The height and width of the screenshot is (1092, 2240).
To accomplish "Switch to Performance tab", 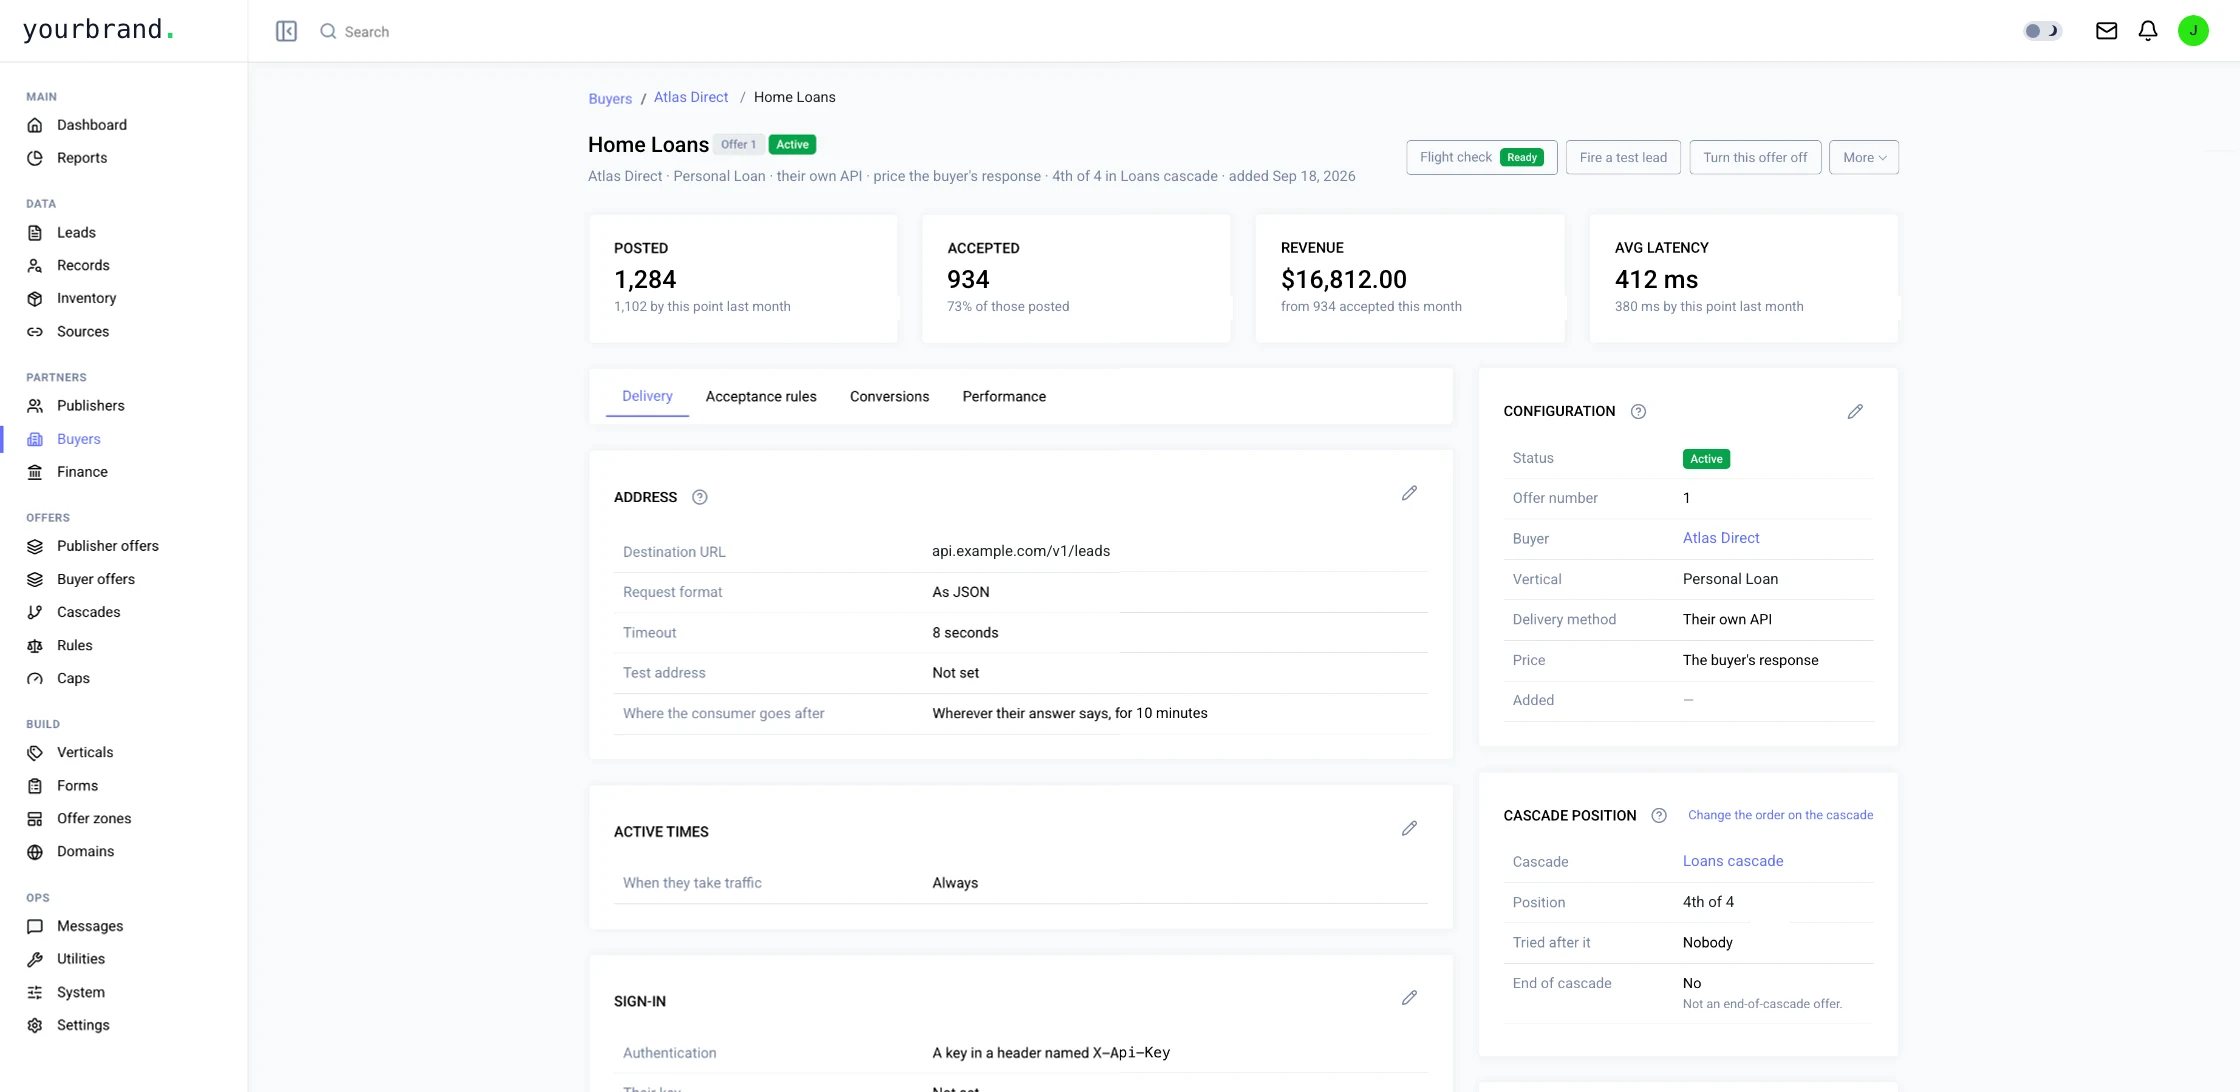I will [1004, 397].
